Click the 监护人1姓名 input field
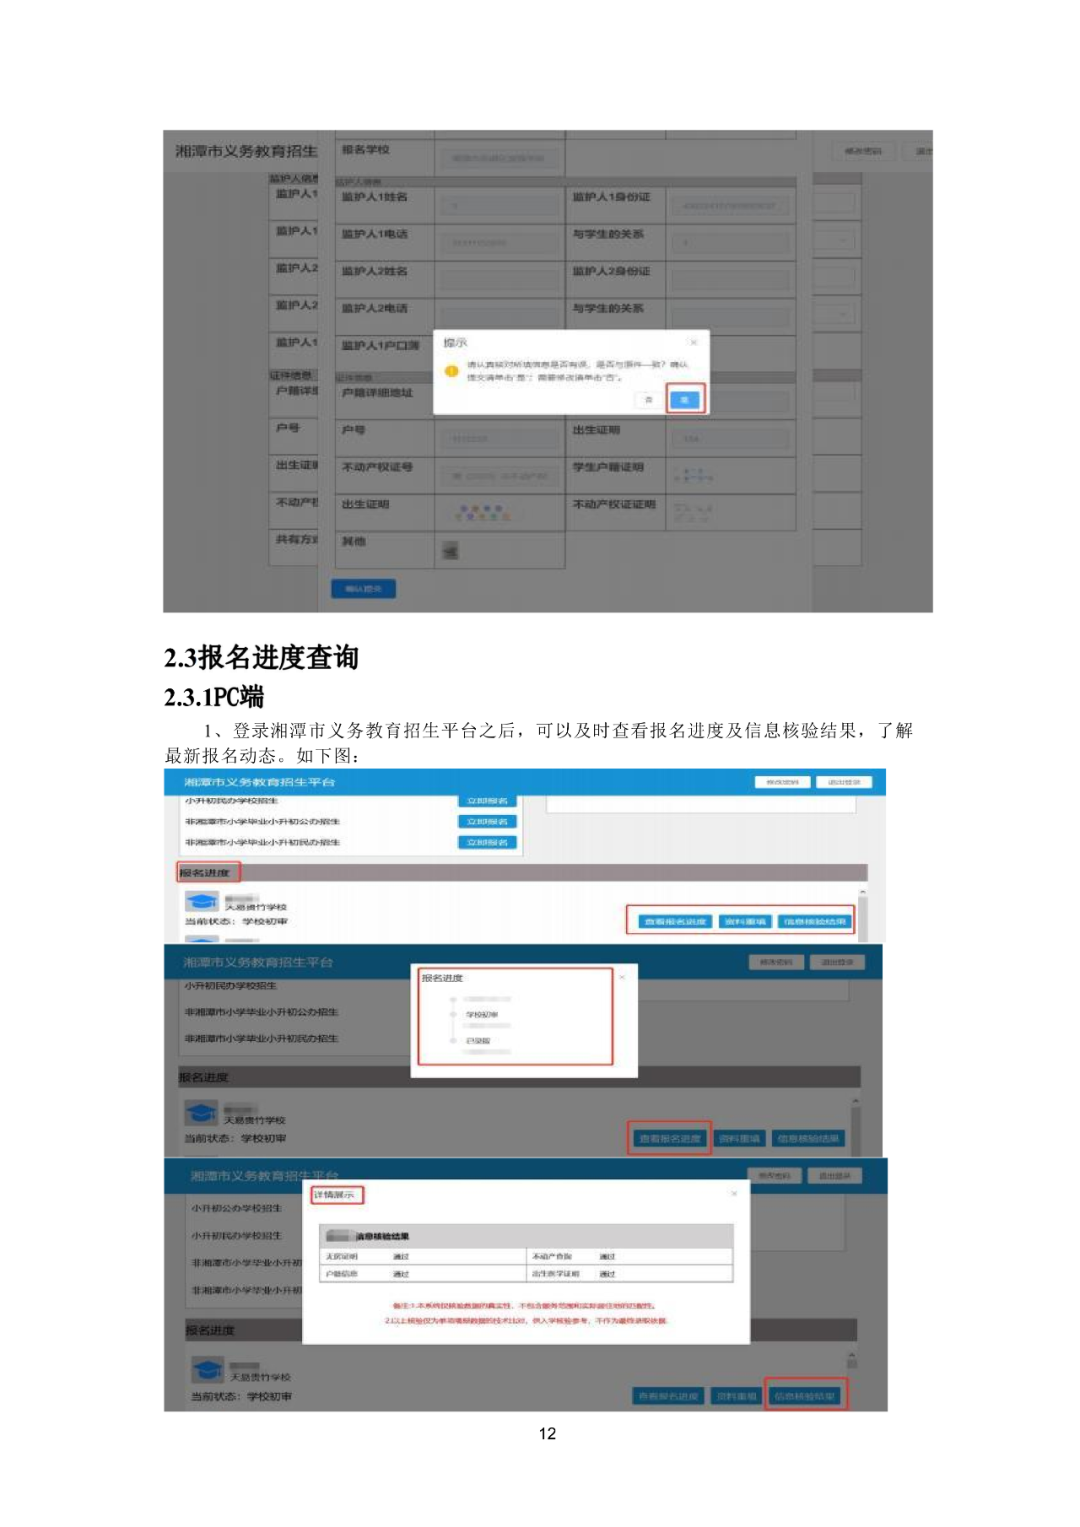The height and width of the screenshot is (1527, 1080). click(x=499, y=206)
